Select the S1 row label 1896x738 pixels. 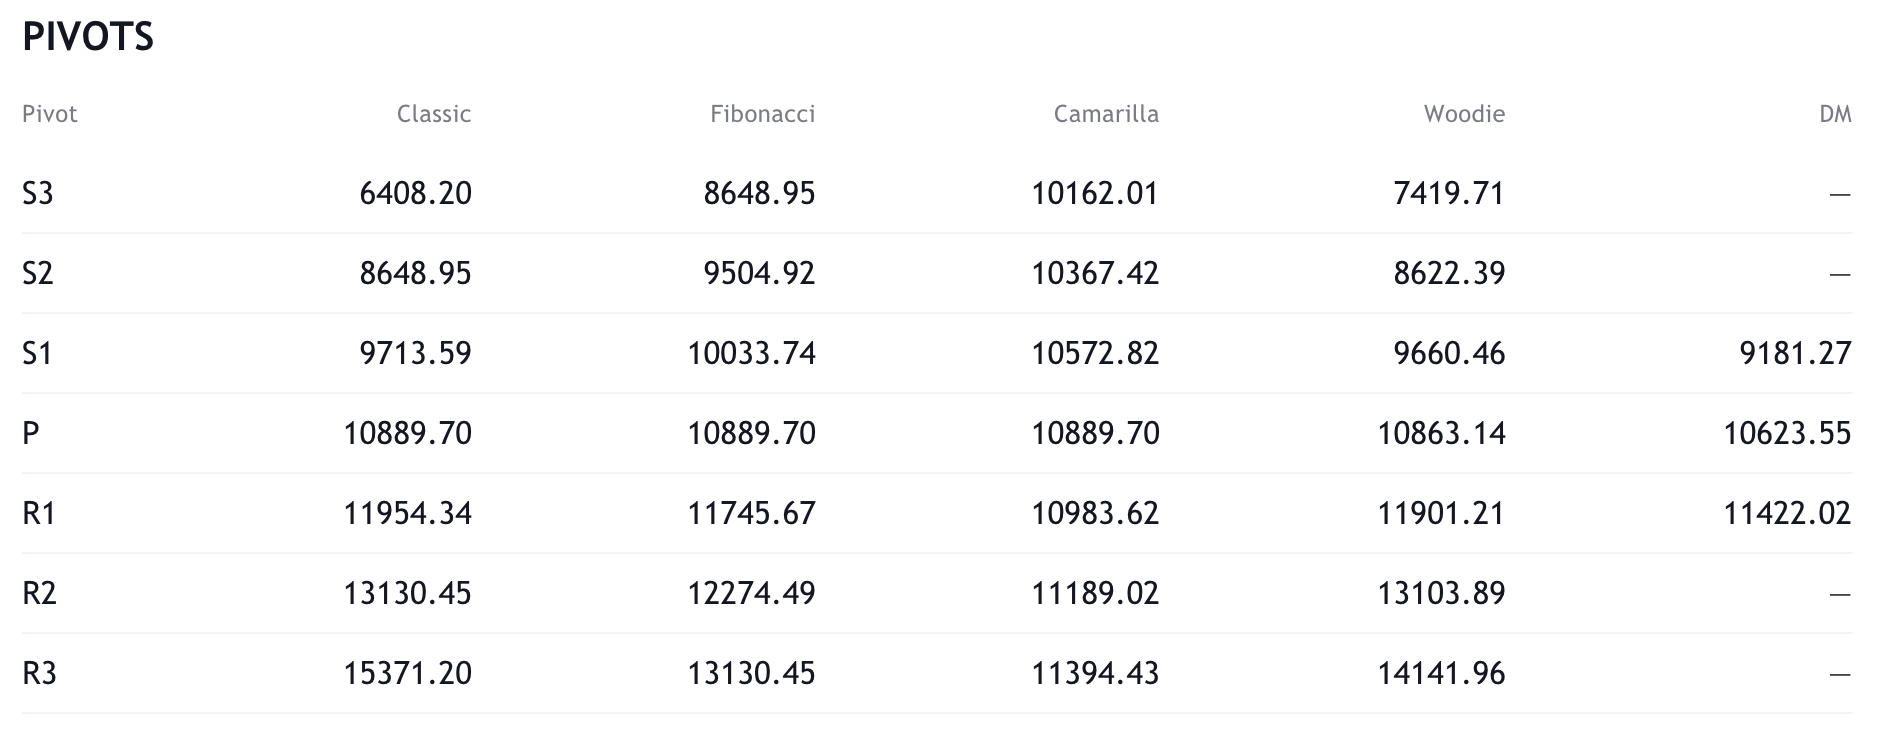(38, 353)
